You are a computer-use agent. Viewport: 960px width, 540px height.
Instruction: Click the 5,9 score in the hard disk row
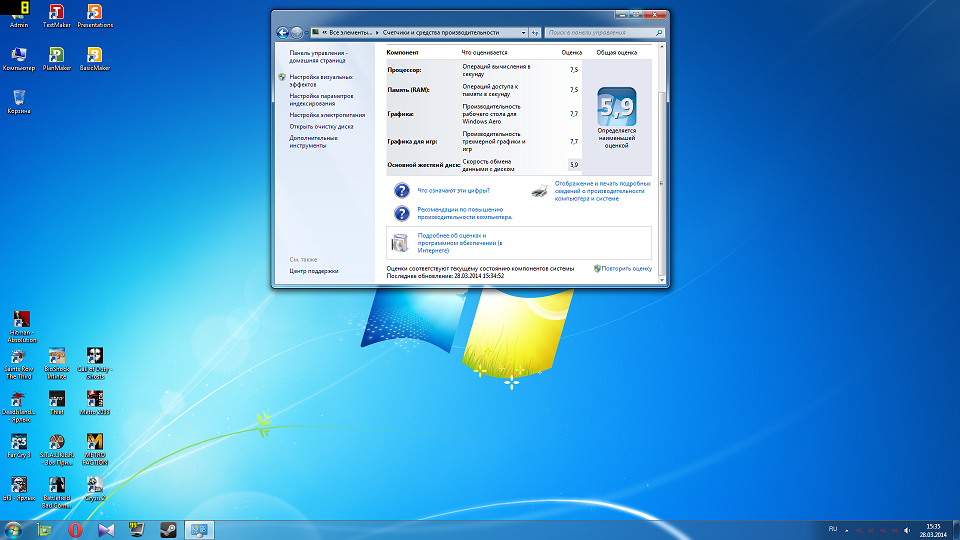[x=574, y=165]
